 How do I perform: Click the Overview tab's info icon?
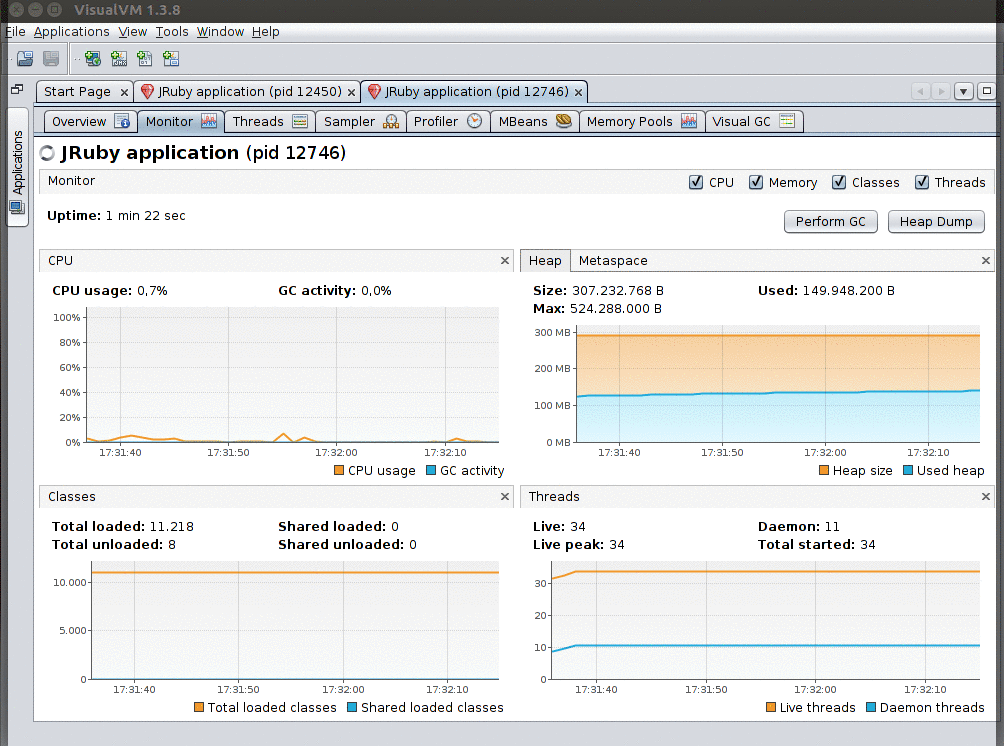point(122,121)
